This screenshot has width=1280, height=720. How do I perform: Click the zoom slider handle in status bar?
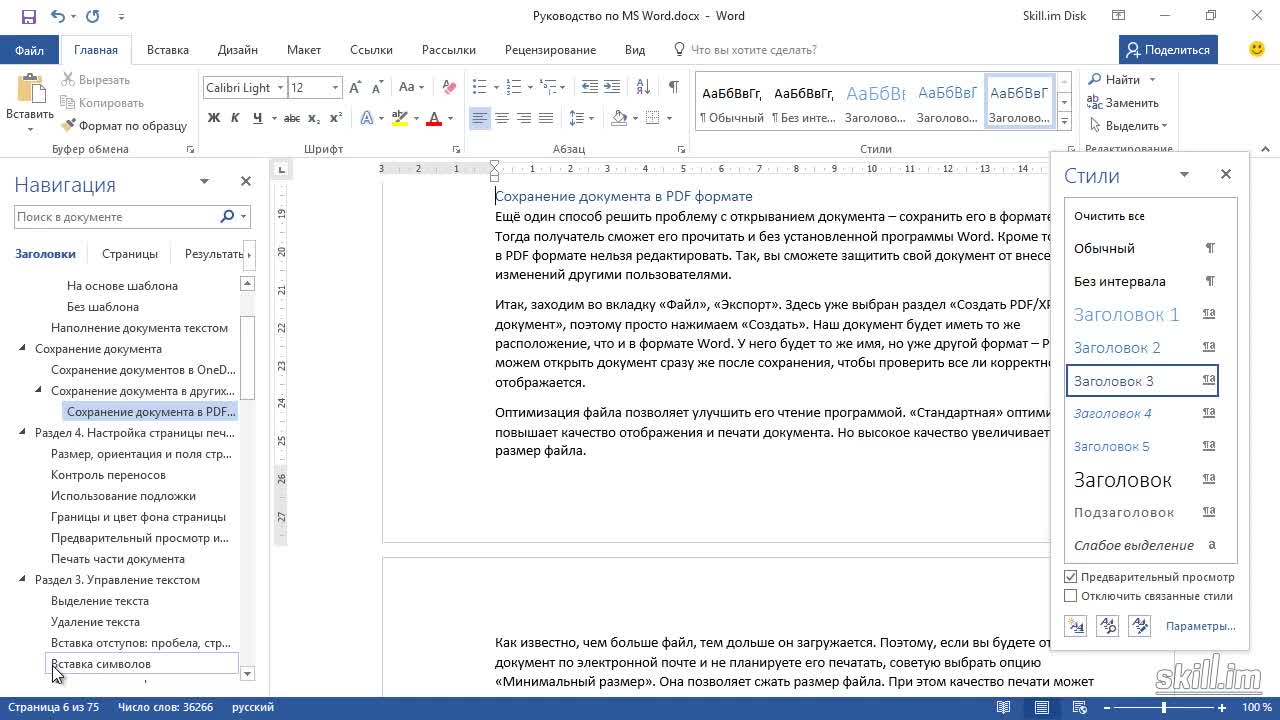(1163, 708)
